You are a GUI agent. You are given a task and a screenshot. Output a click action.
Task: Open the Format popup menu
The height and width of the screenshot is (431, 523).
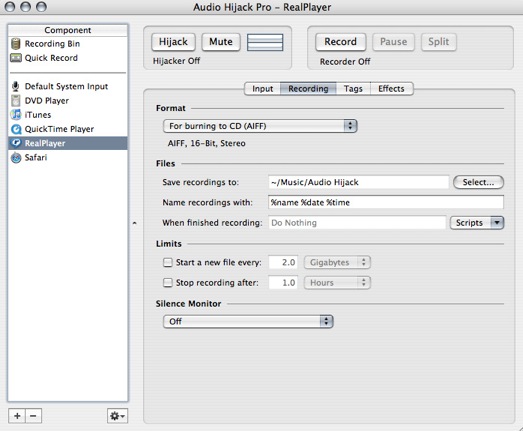pyautogui.click(x=260, y=126)
